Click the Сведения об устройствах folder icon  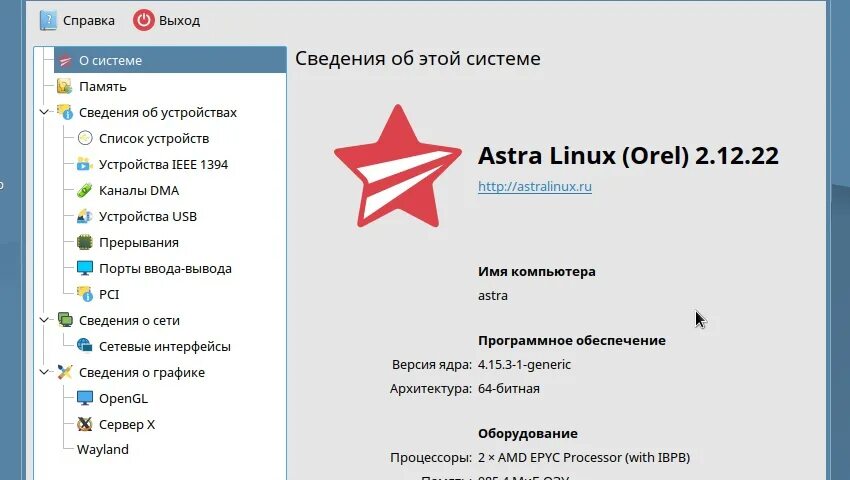point(65,112)
